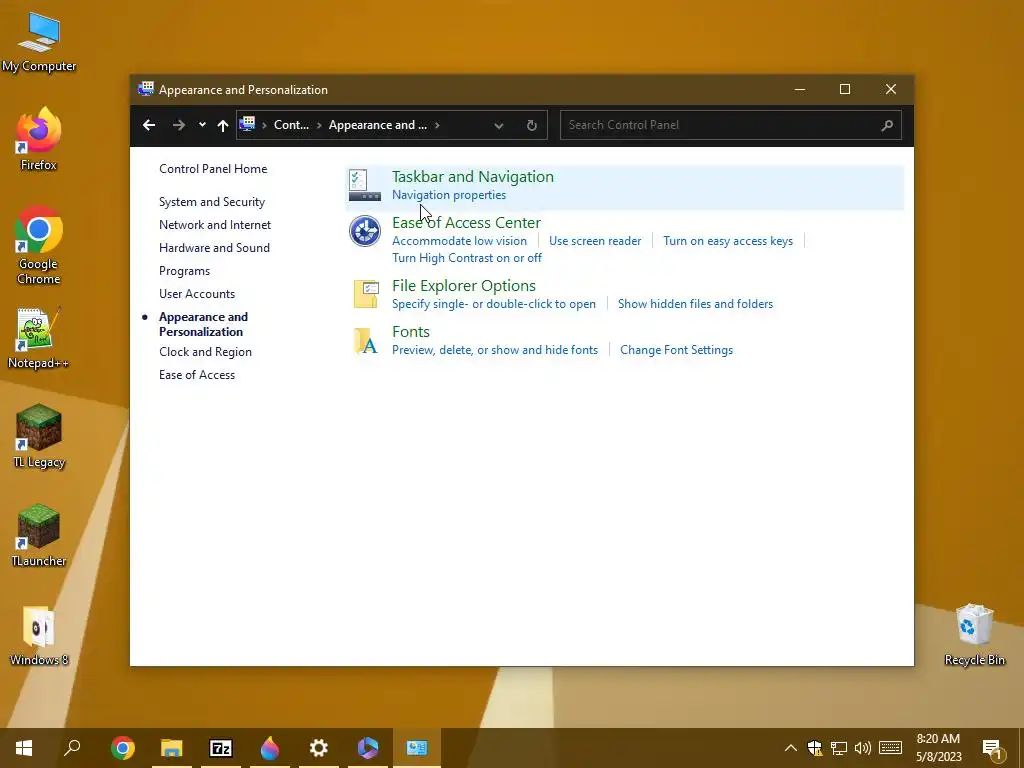Image resolution: width=1024 pixels, height=768 pixels.
Task: Open the security shield tray icon
Action: [814, 748]
